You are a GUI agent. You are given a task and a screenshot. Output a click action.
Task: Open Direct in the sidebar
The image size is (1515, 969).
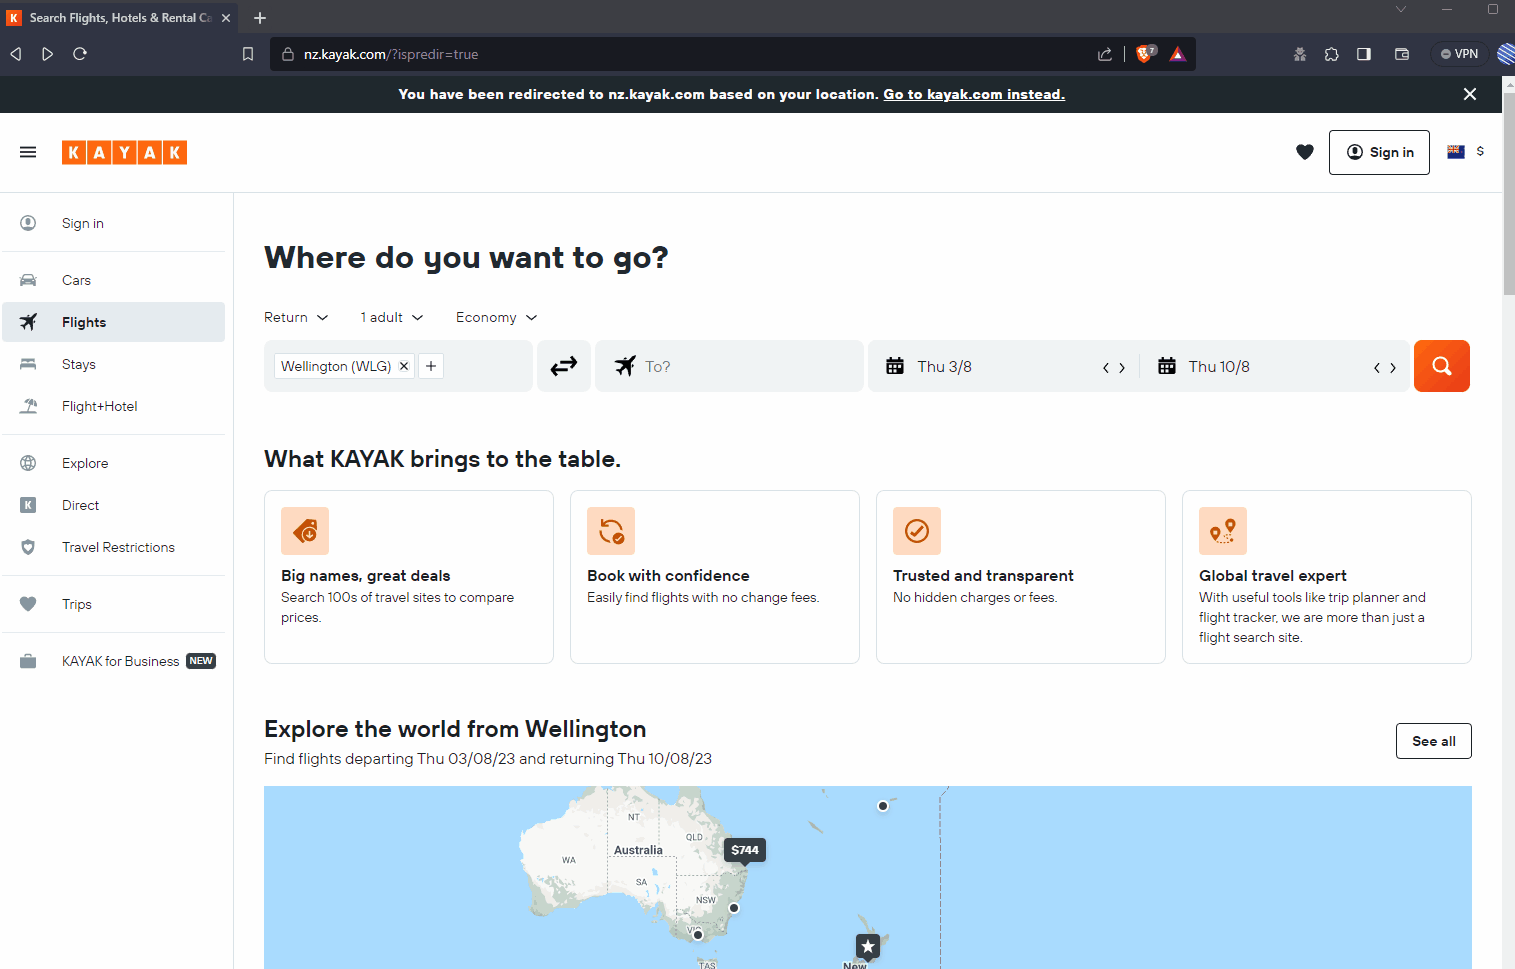point(113,505)
